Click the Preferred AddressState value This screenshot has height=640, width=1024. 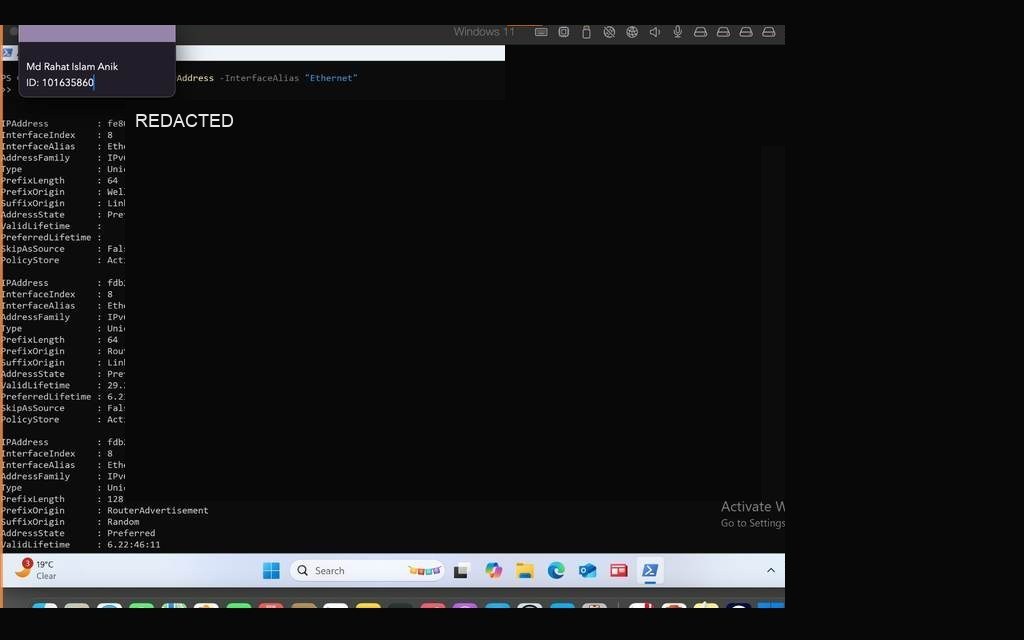(131, 534)
